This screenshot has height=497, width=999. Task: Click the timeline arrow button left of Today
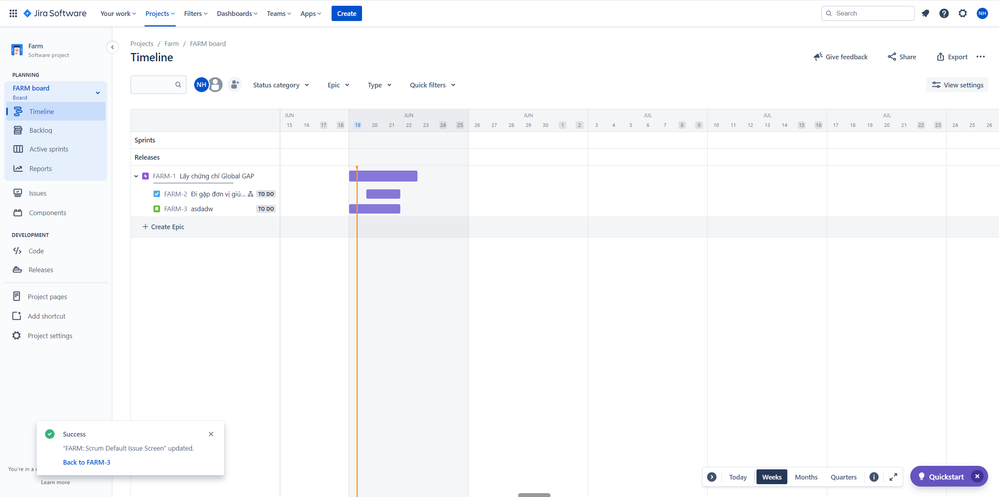tap(712, 477)
